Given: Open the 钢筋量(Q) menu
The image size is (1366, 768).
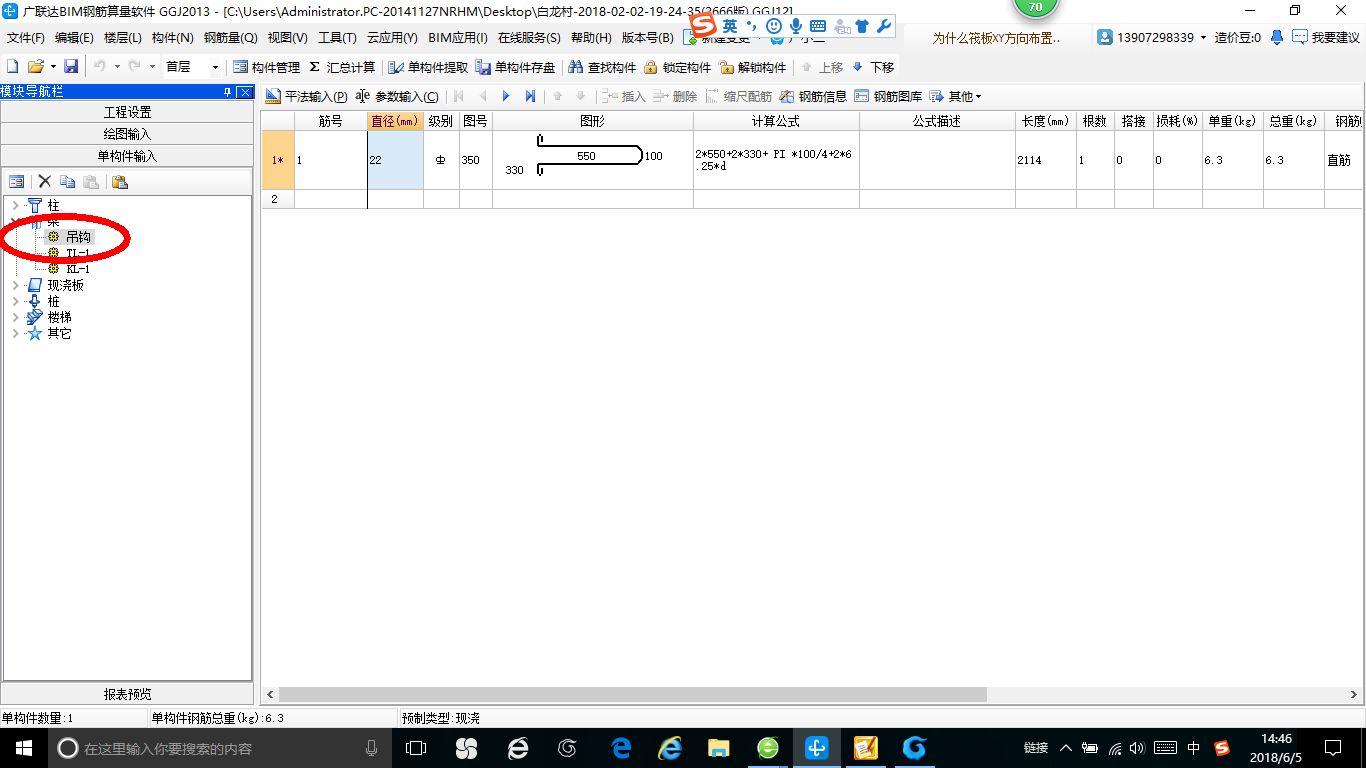Looking at the screenshot, I should [231, 38].
